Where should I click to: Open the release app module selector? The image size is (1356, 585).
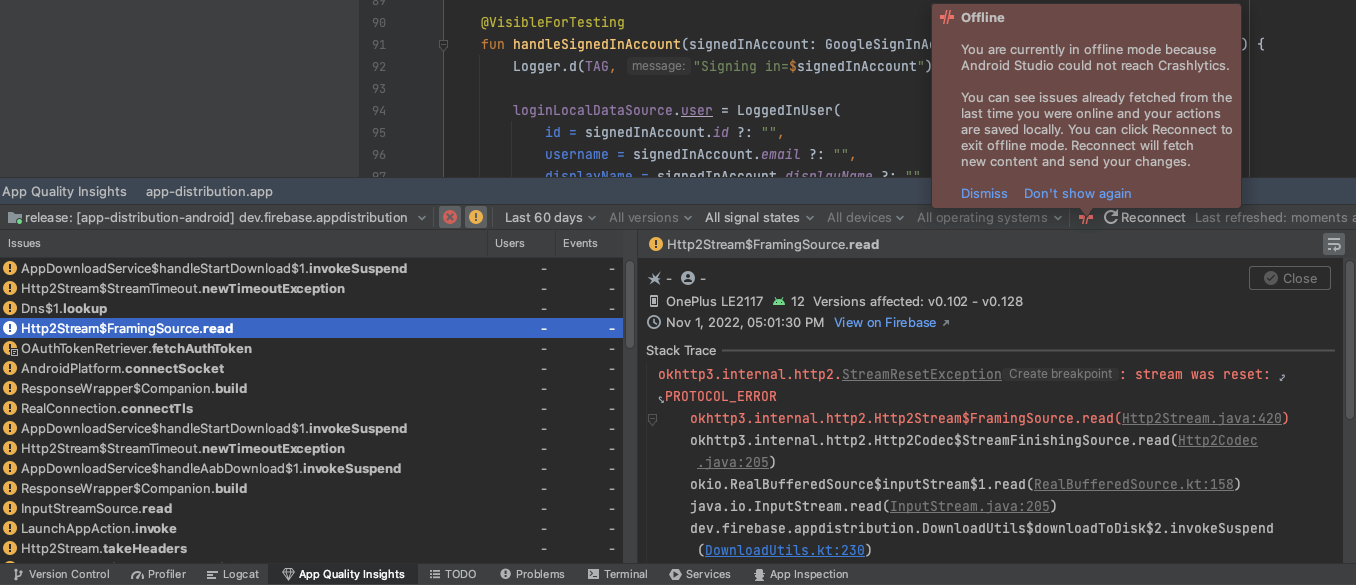pyautogui.click(x=218, y=217)
